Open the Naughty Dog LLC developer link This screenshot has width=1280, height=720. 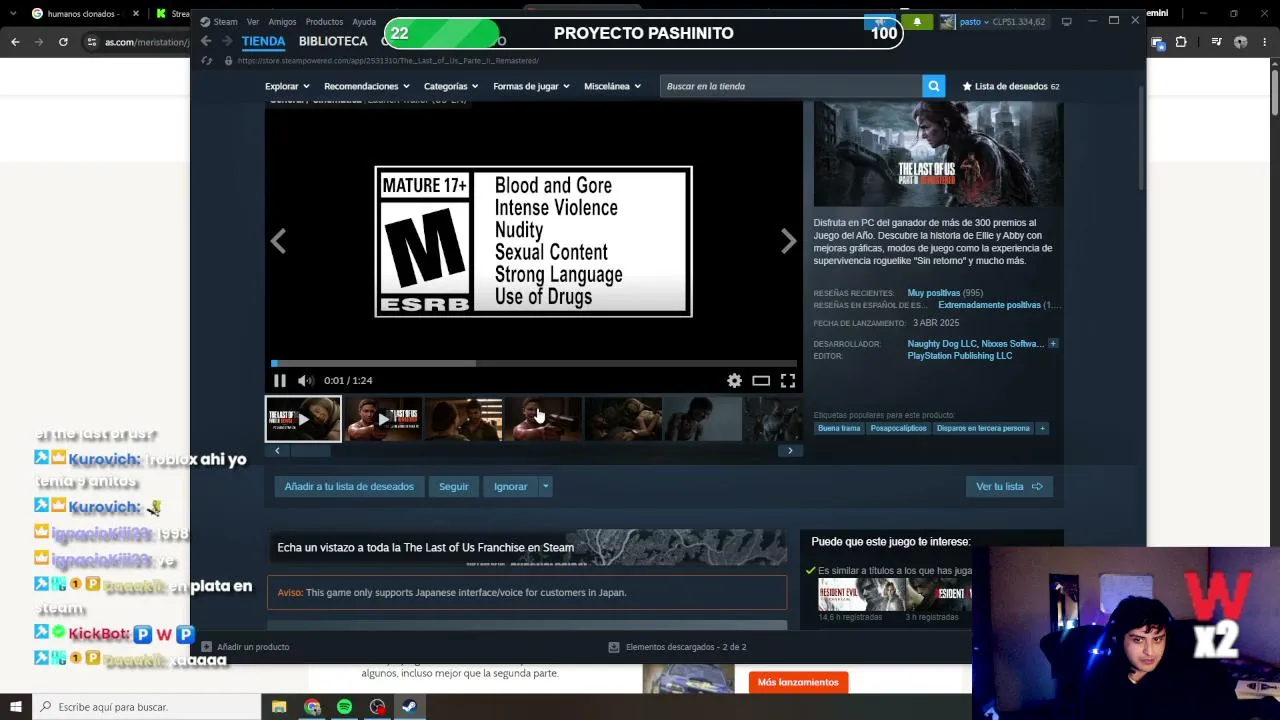point(942,344)
